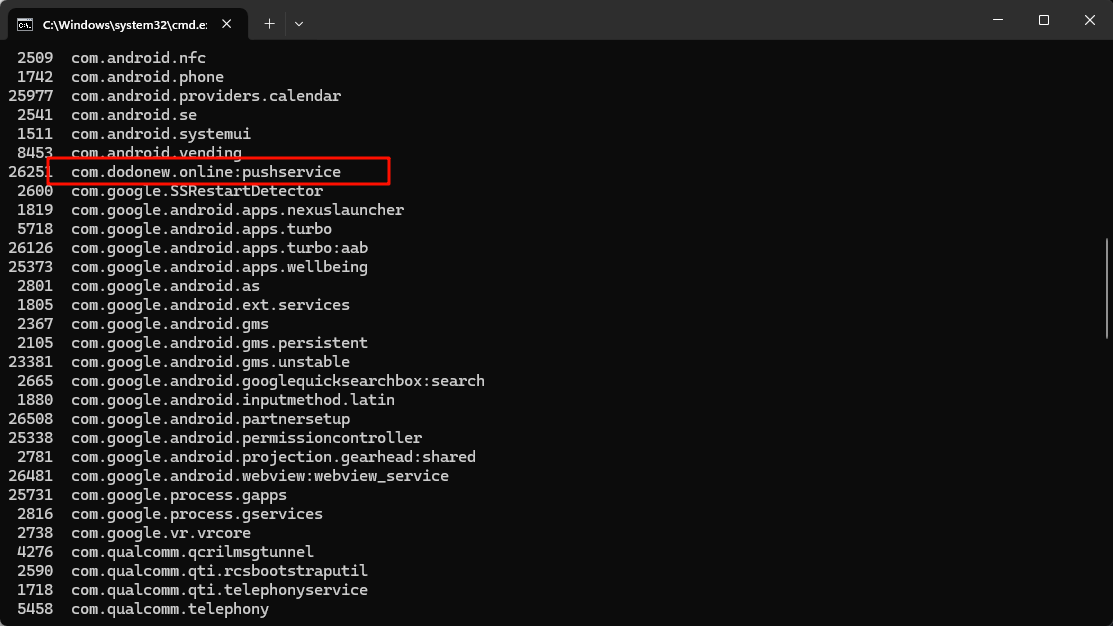Click PID 25977 in the process list
Viewport: 1113px width, 626px height.
[x=31, y=96]
